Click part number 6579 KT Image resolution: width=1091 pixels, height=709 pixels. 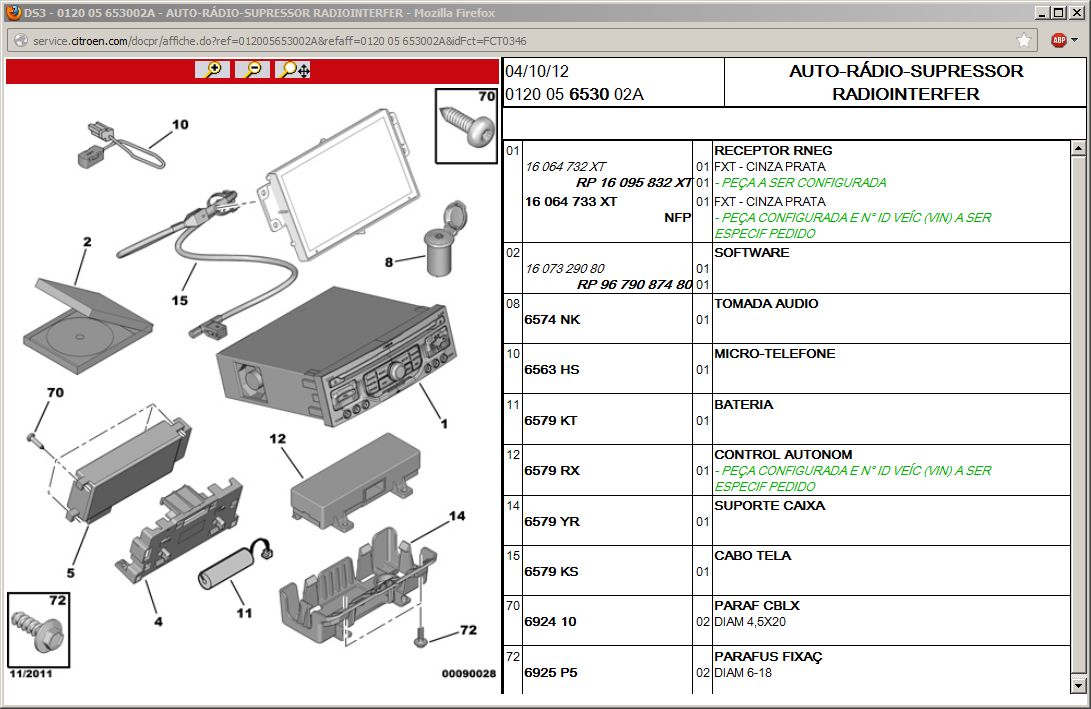pyautogui.click(x=550, y=421)
